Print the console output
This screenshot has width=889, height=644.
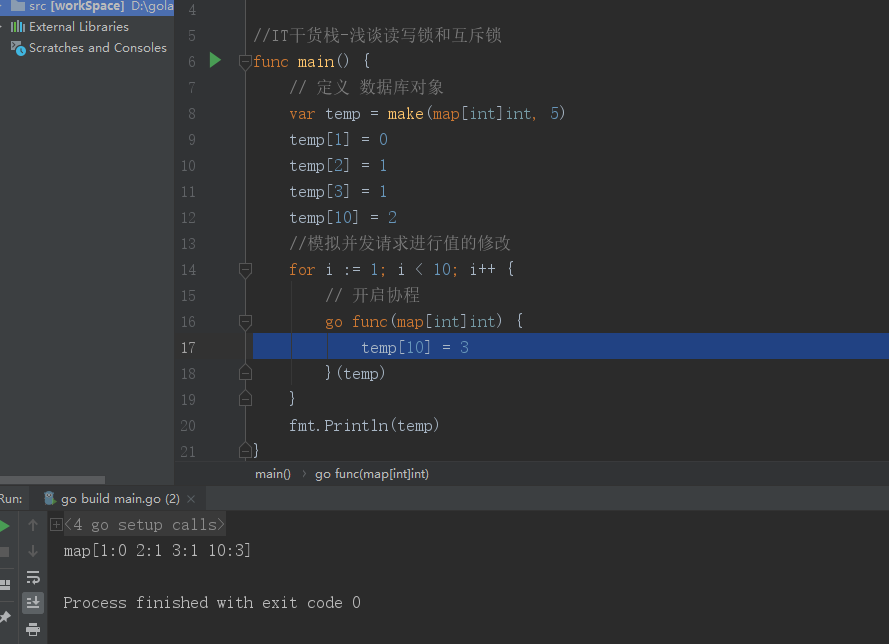[x=33, y=629]
